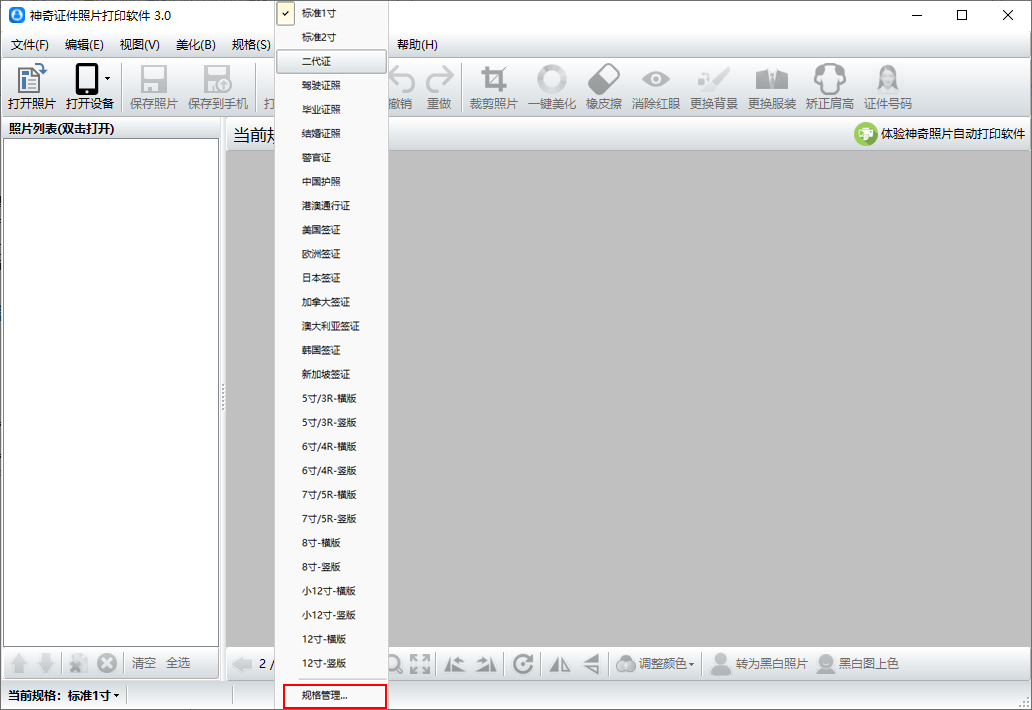The width and height of the screenshot is (1032, 710).
Task: Open the 美化(B) menu
Action: pyautogui.click(x=195, y=45)
